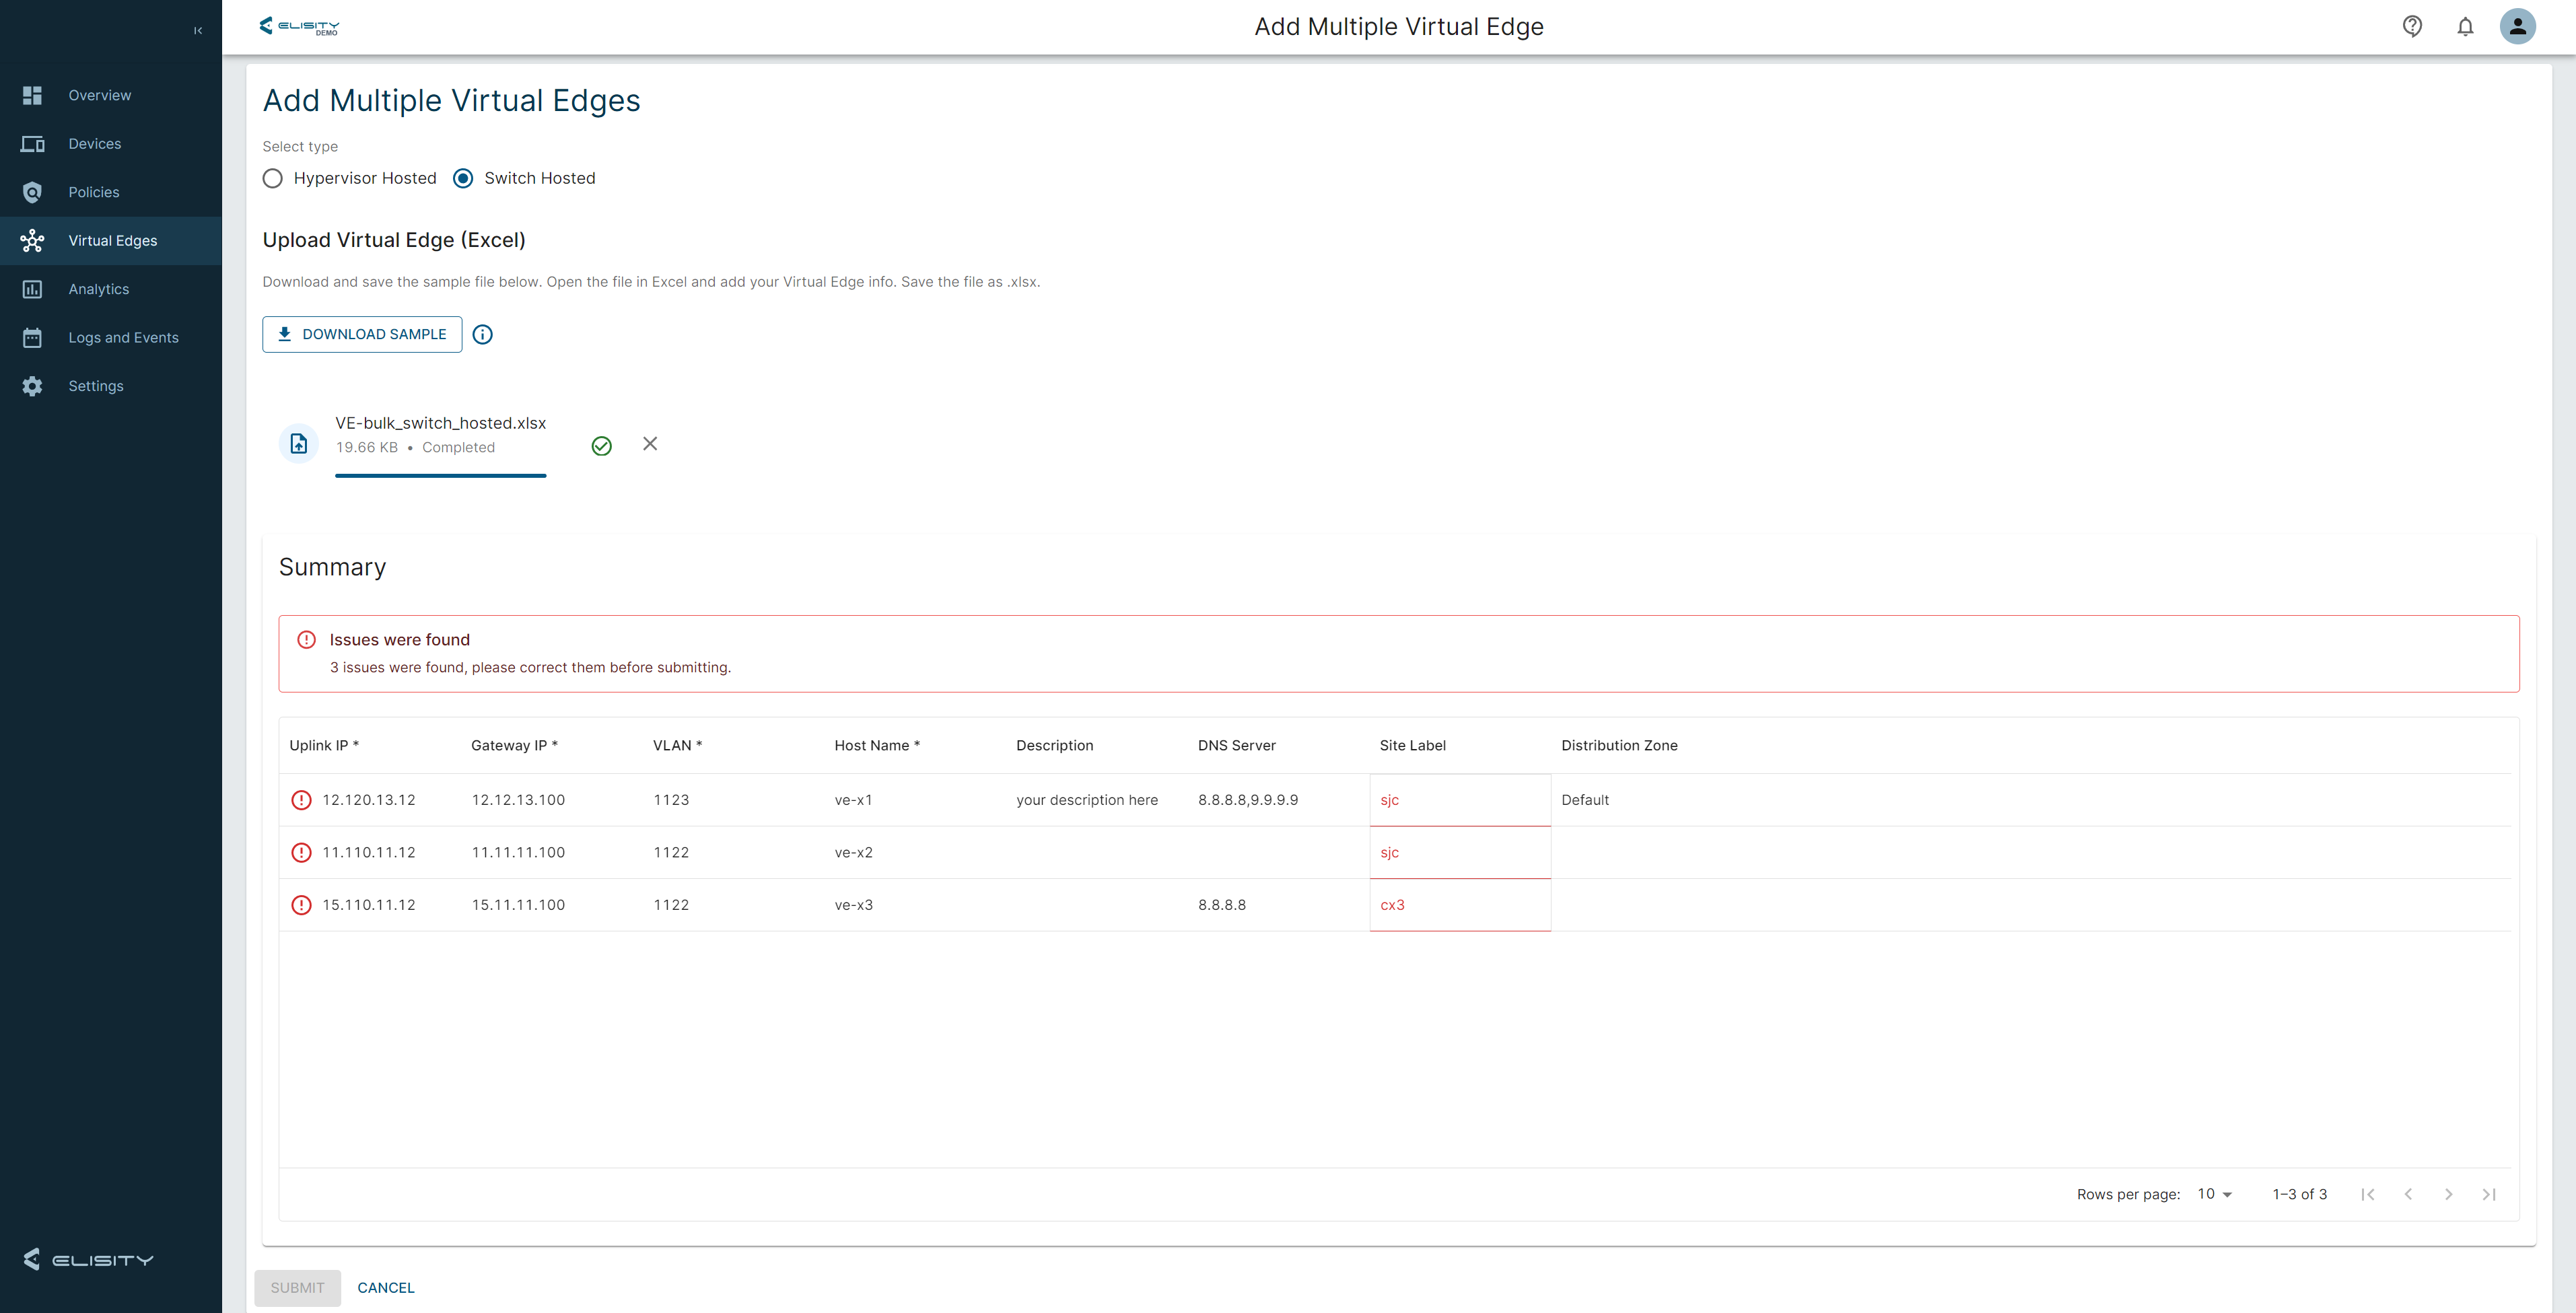Click the Download Sample button
2576x1313 pixels.
[362, 334]
